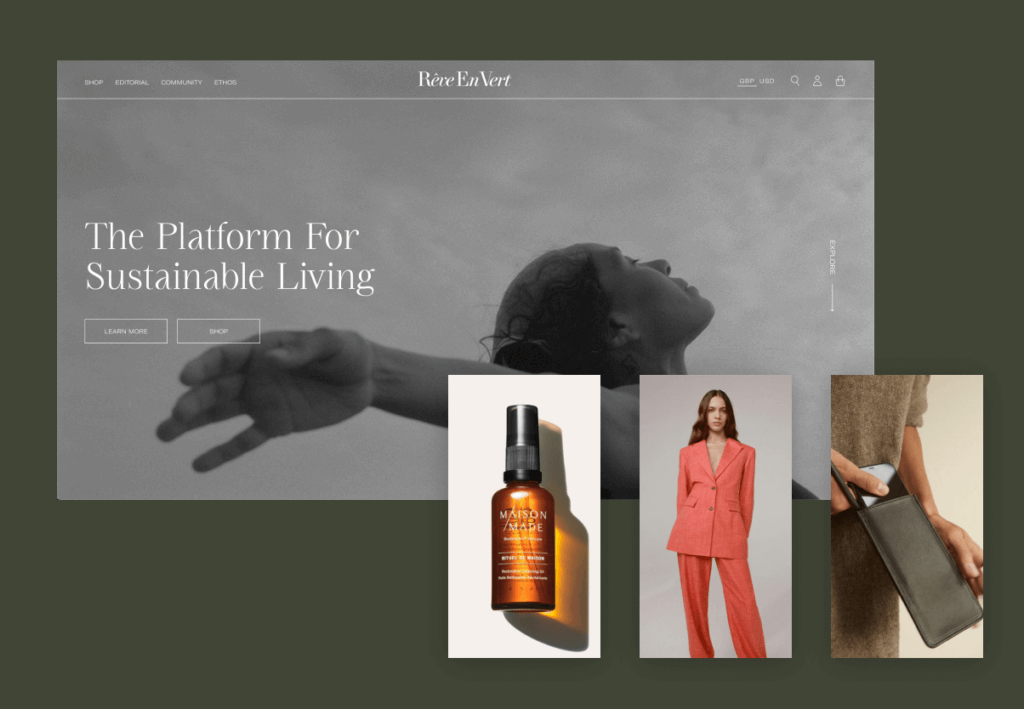Click the Rêve En Vert logo
The height and width of the screenshot is (709, 1024).
464,80
